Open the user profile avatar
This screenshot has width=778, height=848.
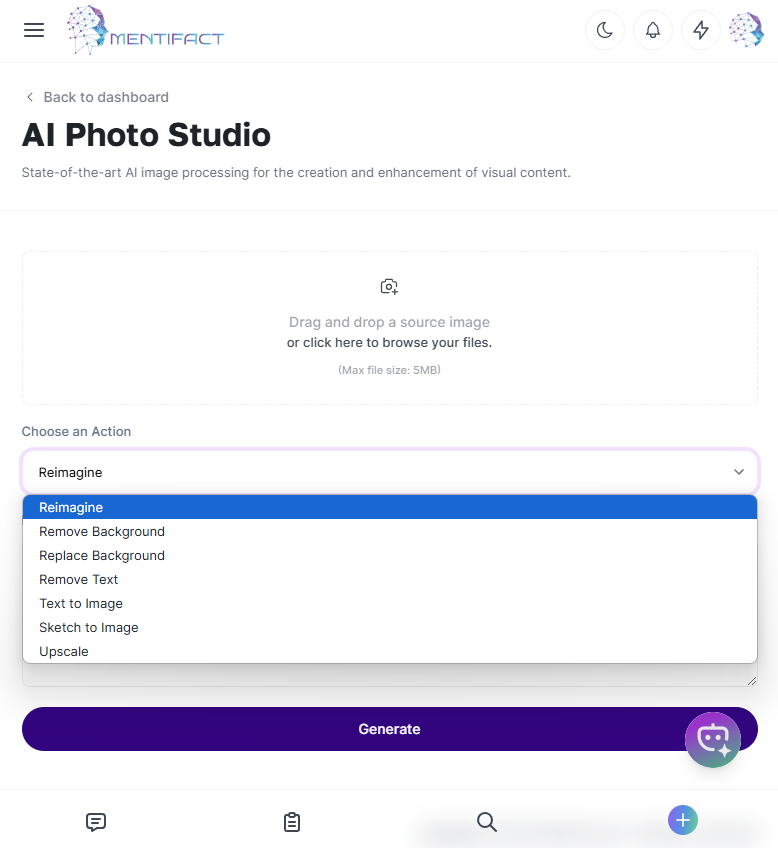[x=746, y=30]
